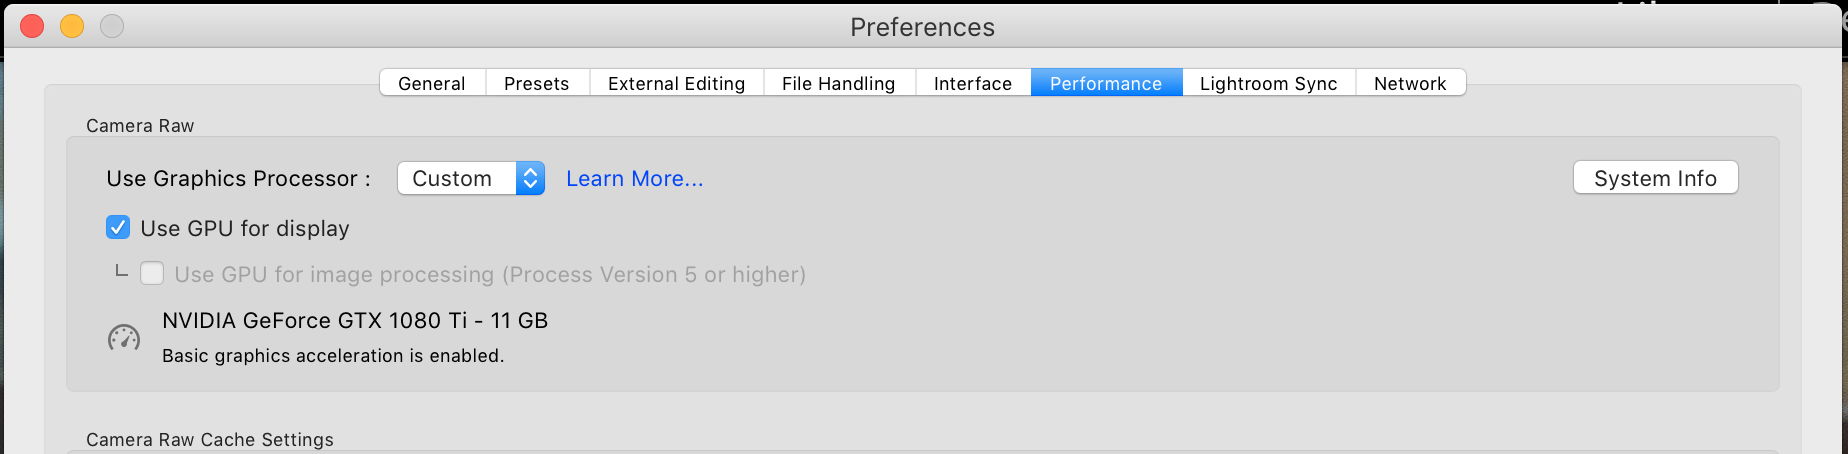Switch to the Network tab
This screenshot has width=1848, height=454.
point(1410,83)
